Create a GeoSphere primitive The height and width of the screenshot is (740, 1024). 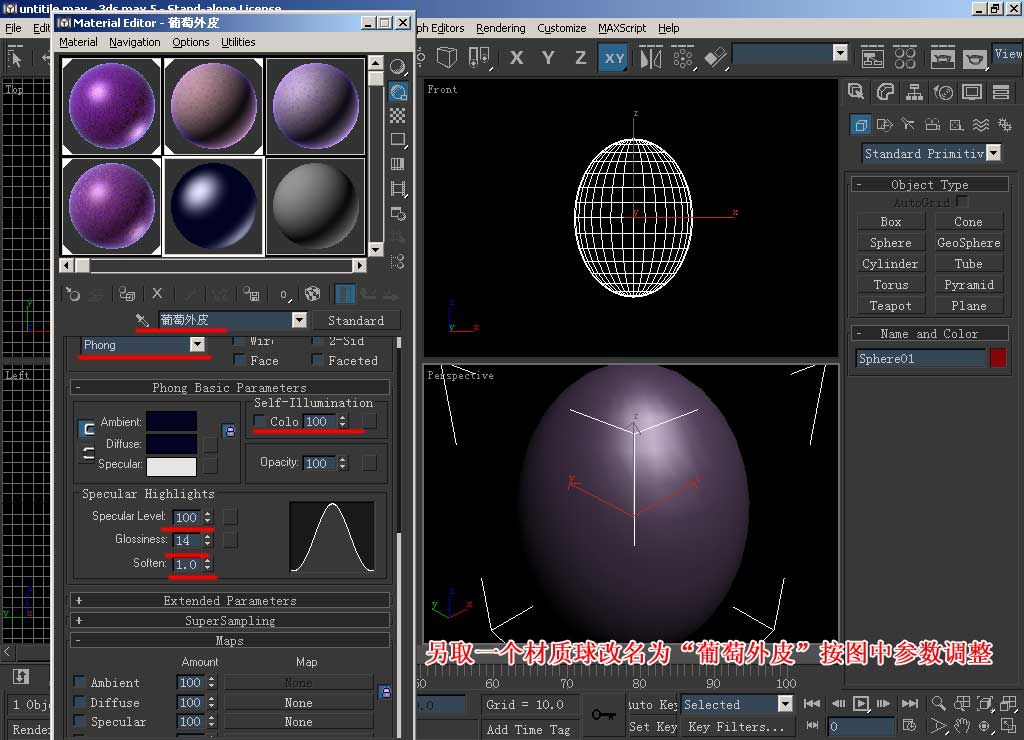(x=968, y=242)
